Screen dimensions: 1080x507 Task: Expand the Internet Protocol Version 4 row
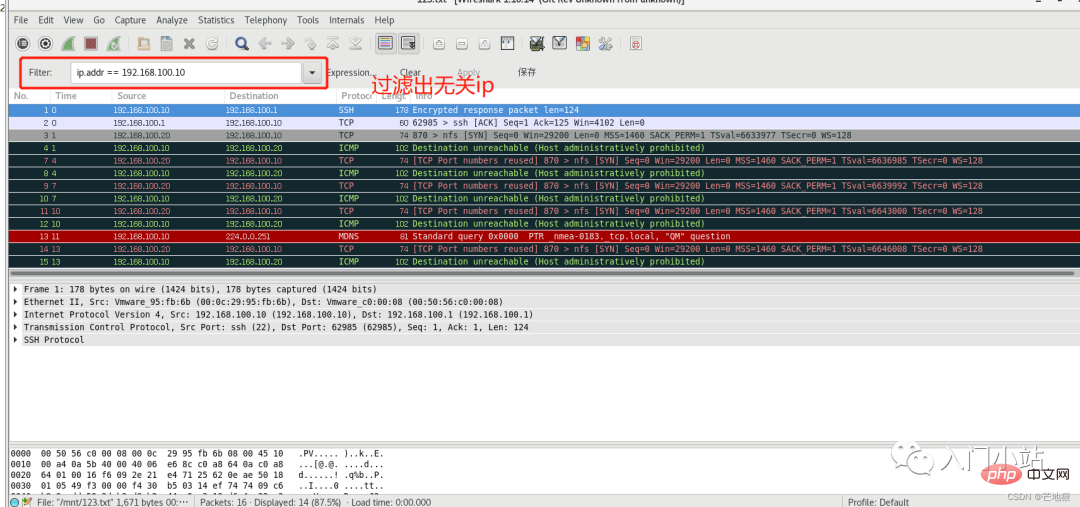15,315
